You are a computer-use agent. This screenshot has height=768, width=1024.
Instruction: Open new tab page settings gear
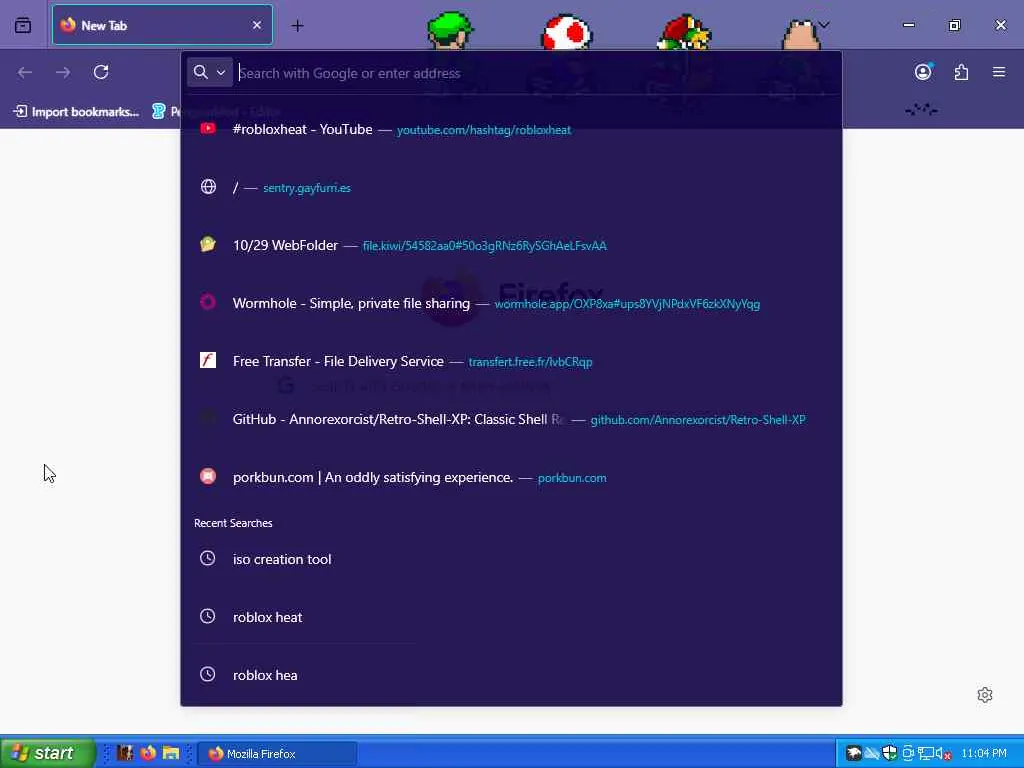pos(985,695)
